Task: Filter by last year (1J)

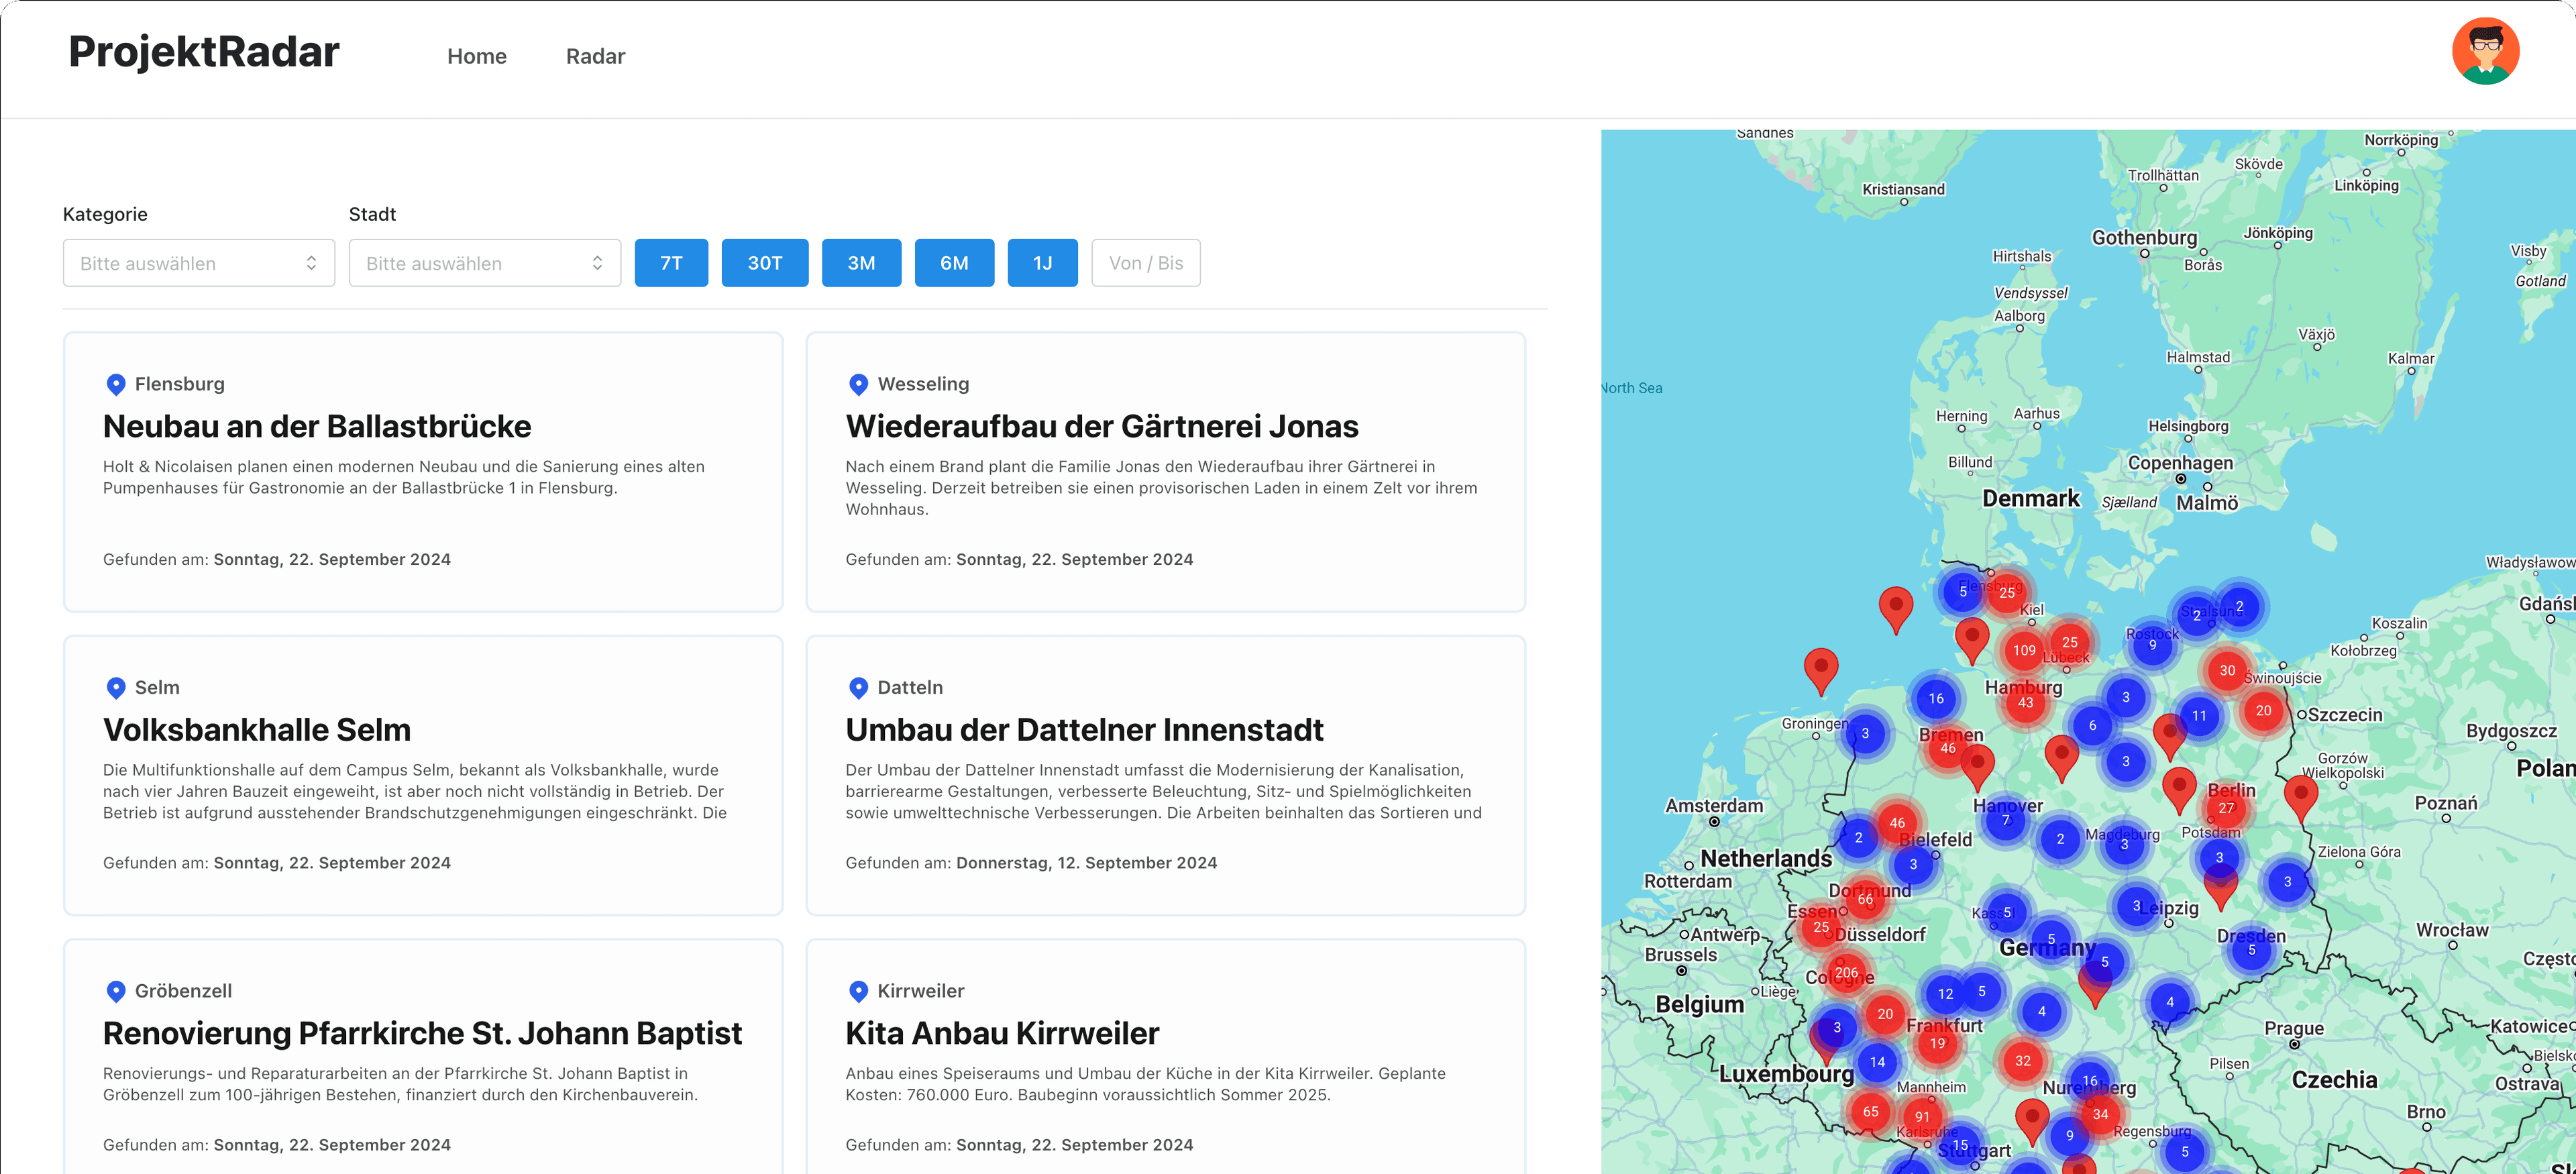Action: [x=1042, y=263]
